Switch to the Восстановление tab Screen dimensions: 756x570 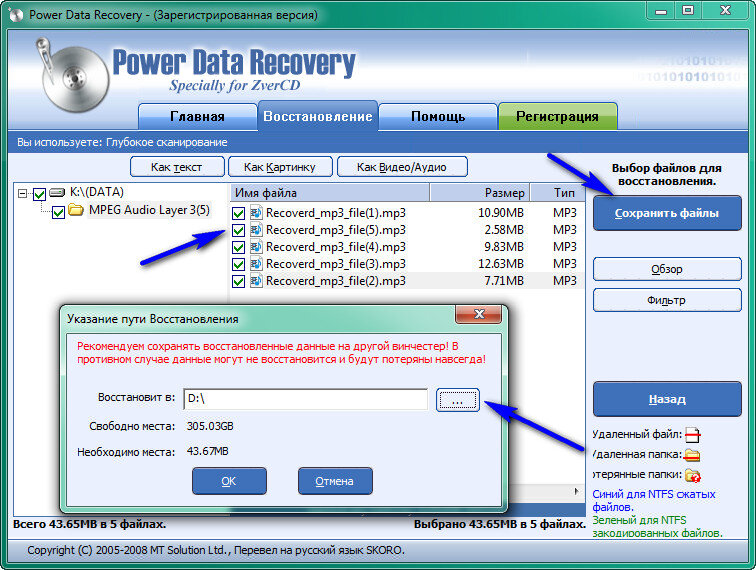[x=318, y=116]
